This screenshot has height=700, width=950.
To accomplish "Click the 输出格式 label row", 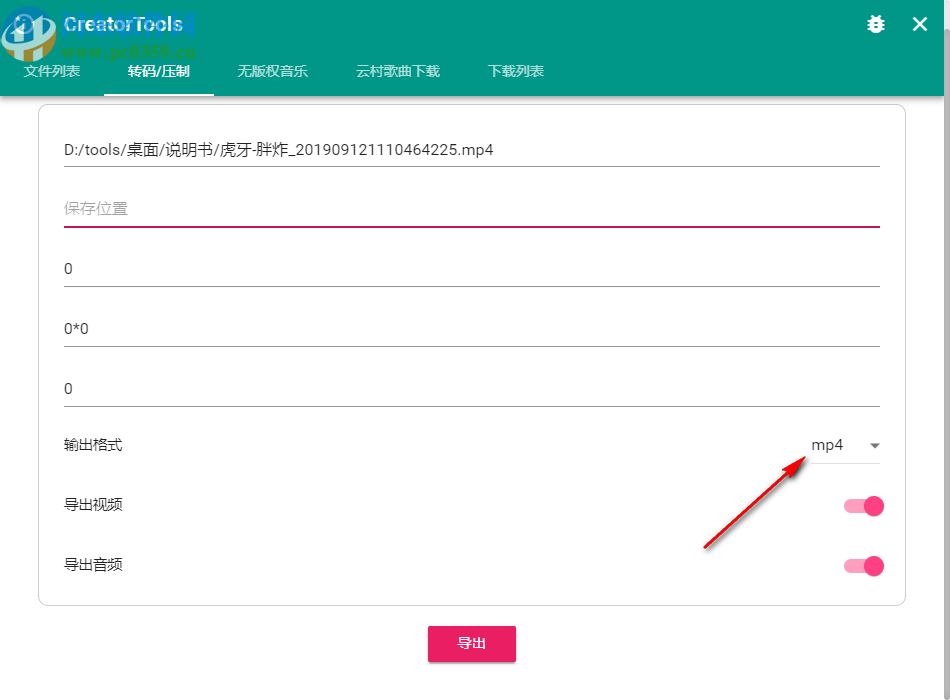I will tap(95, 444).
